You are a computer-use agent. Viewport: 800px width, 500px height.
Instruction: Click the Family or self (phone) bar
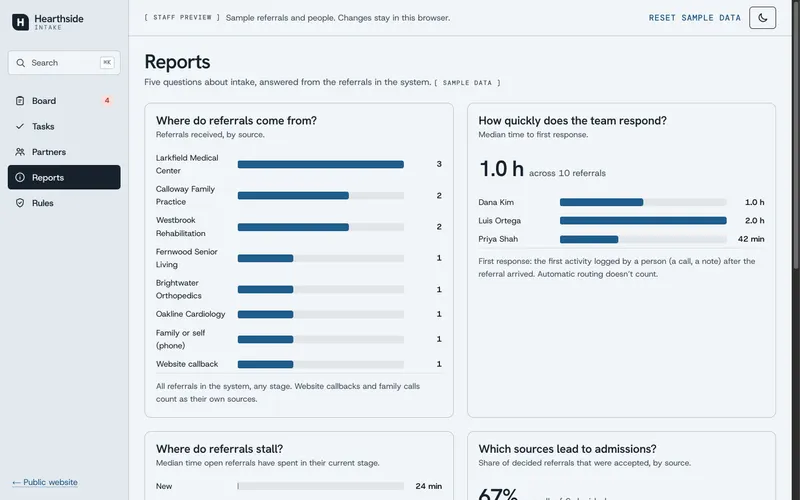click(320, 339)
